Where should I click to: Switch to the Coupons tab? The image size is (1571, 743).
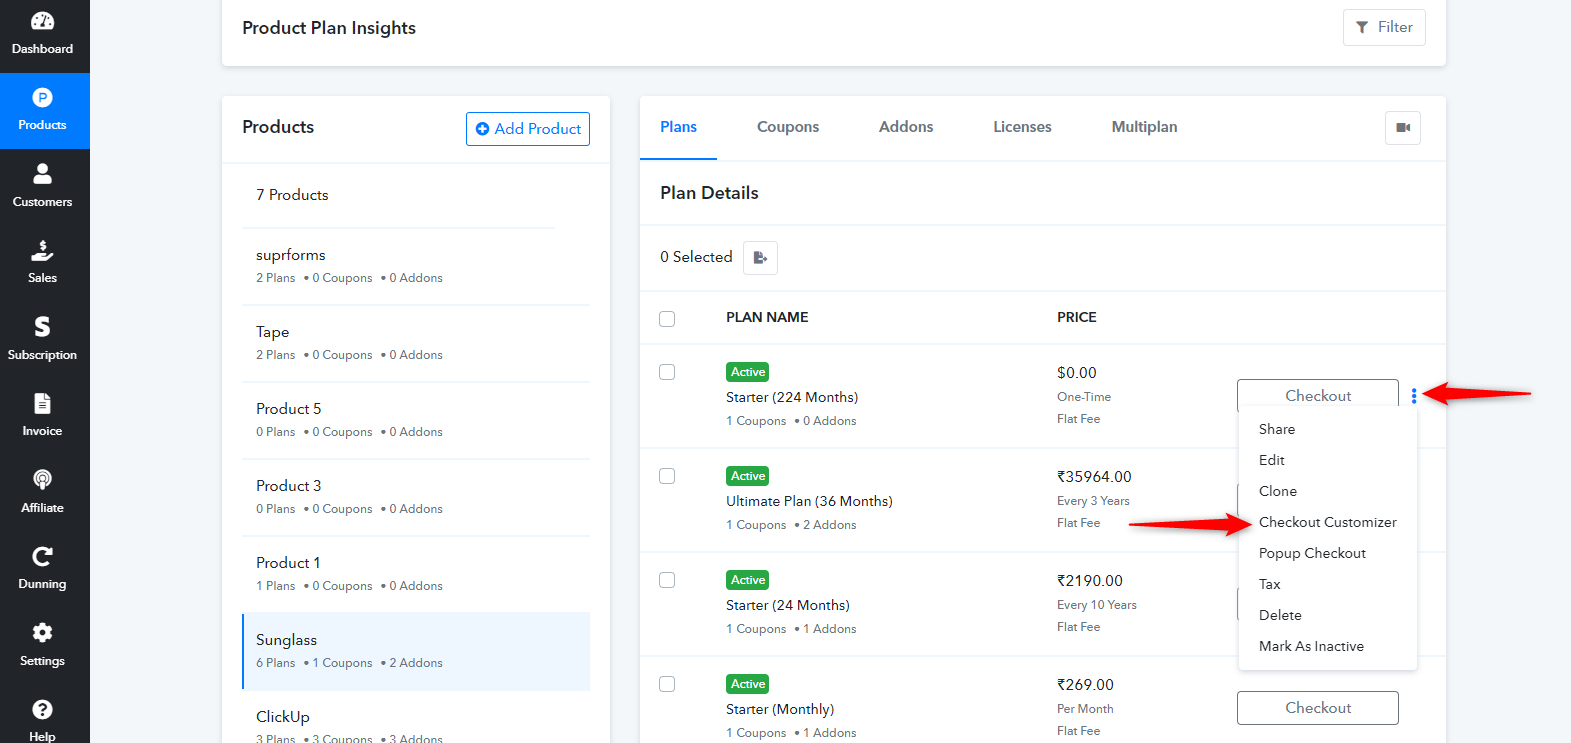(x=788, y=127)
